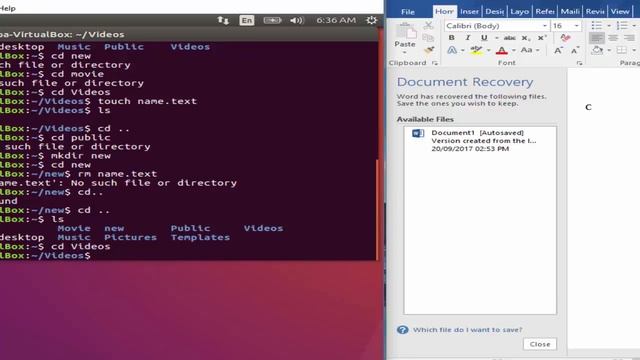
Task: Toggle Italic formatting
Action: coord(468,38)
